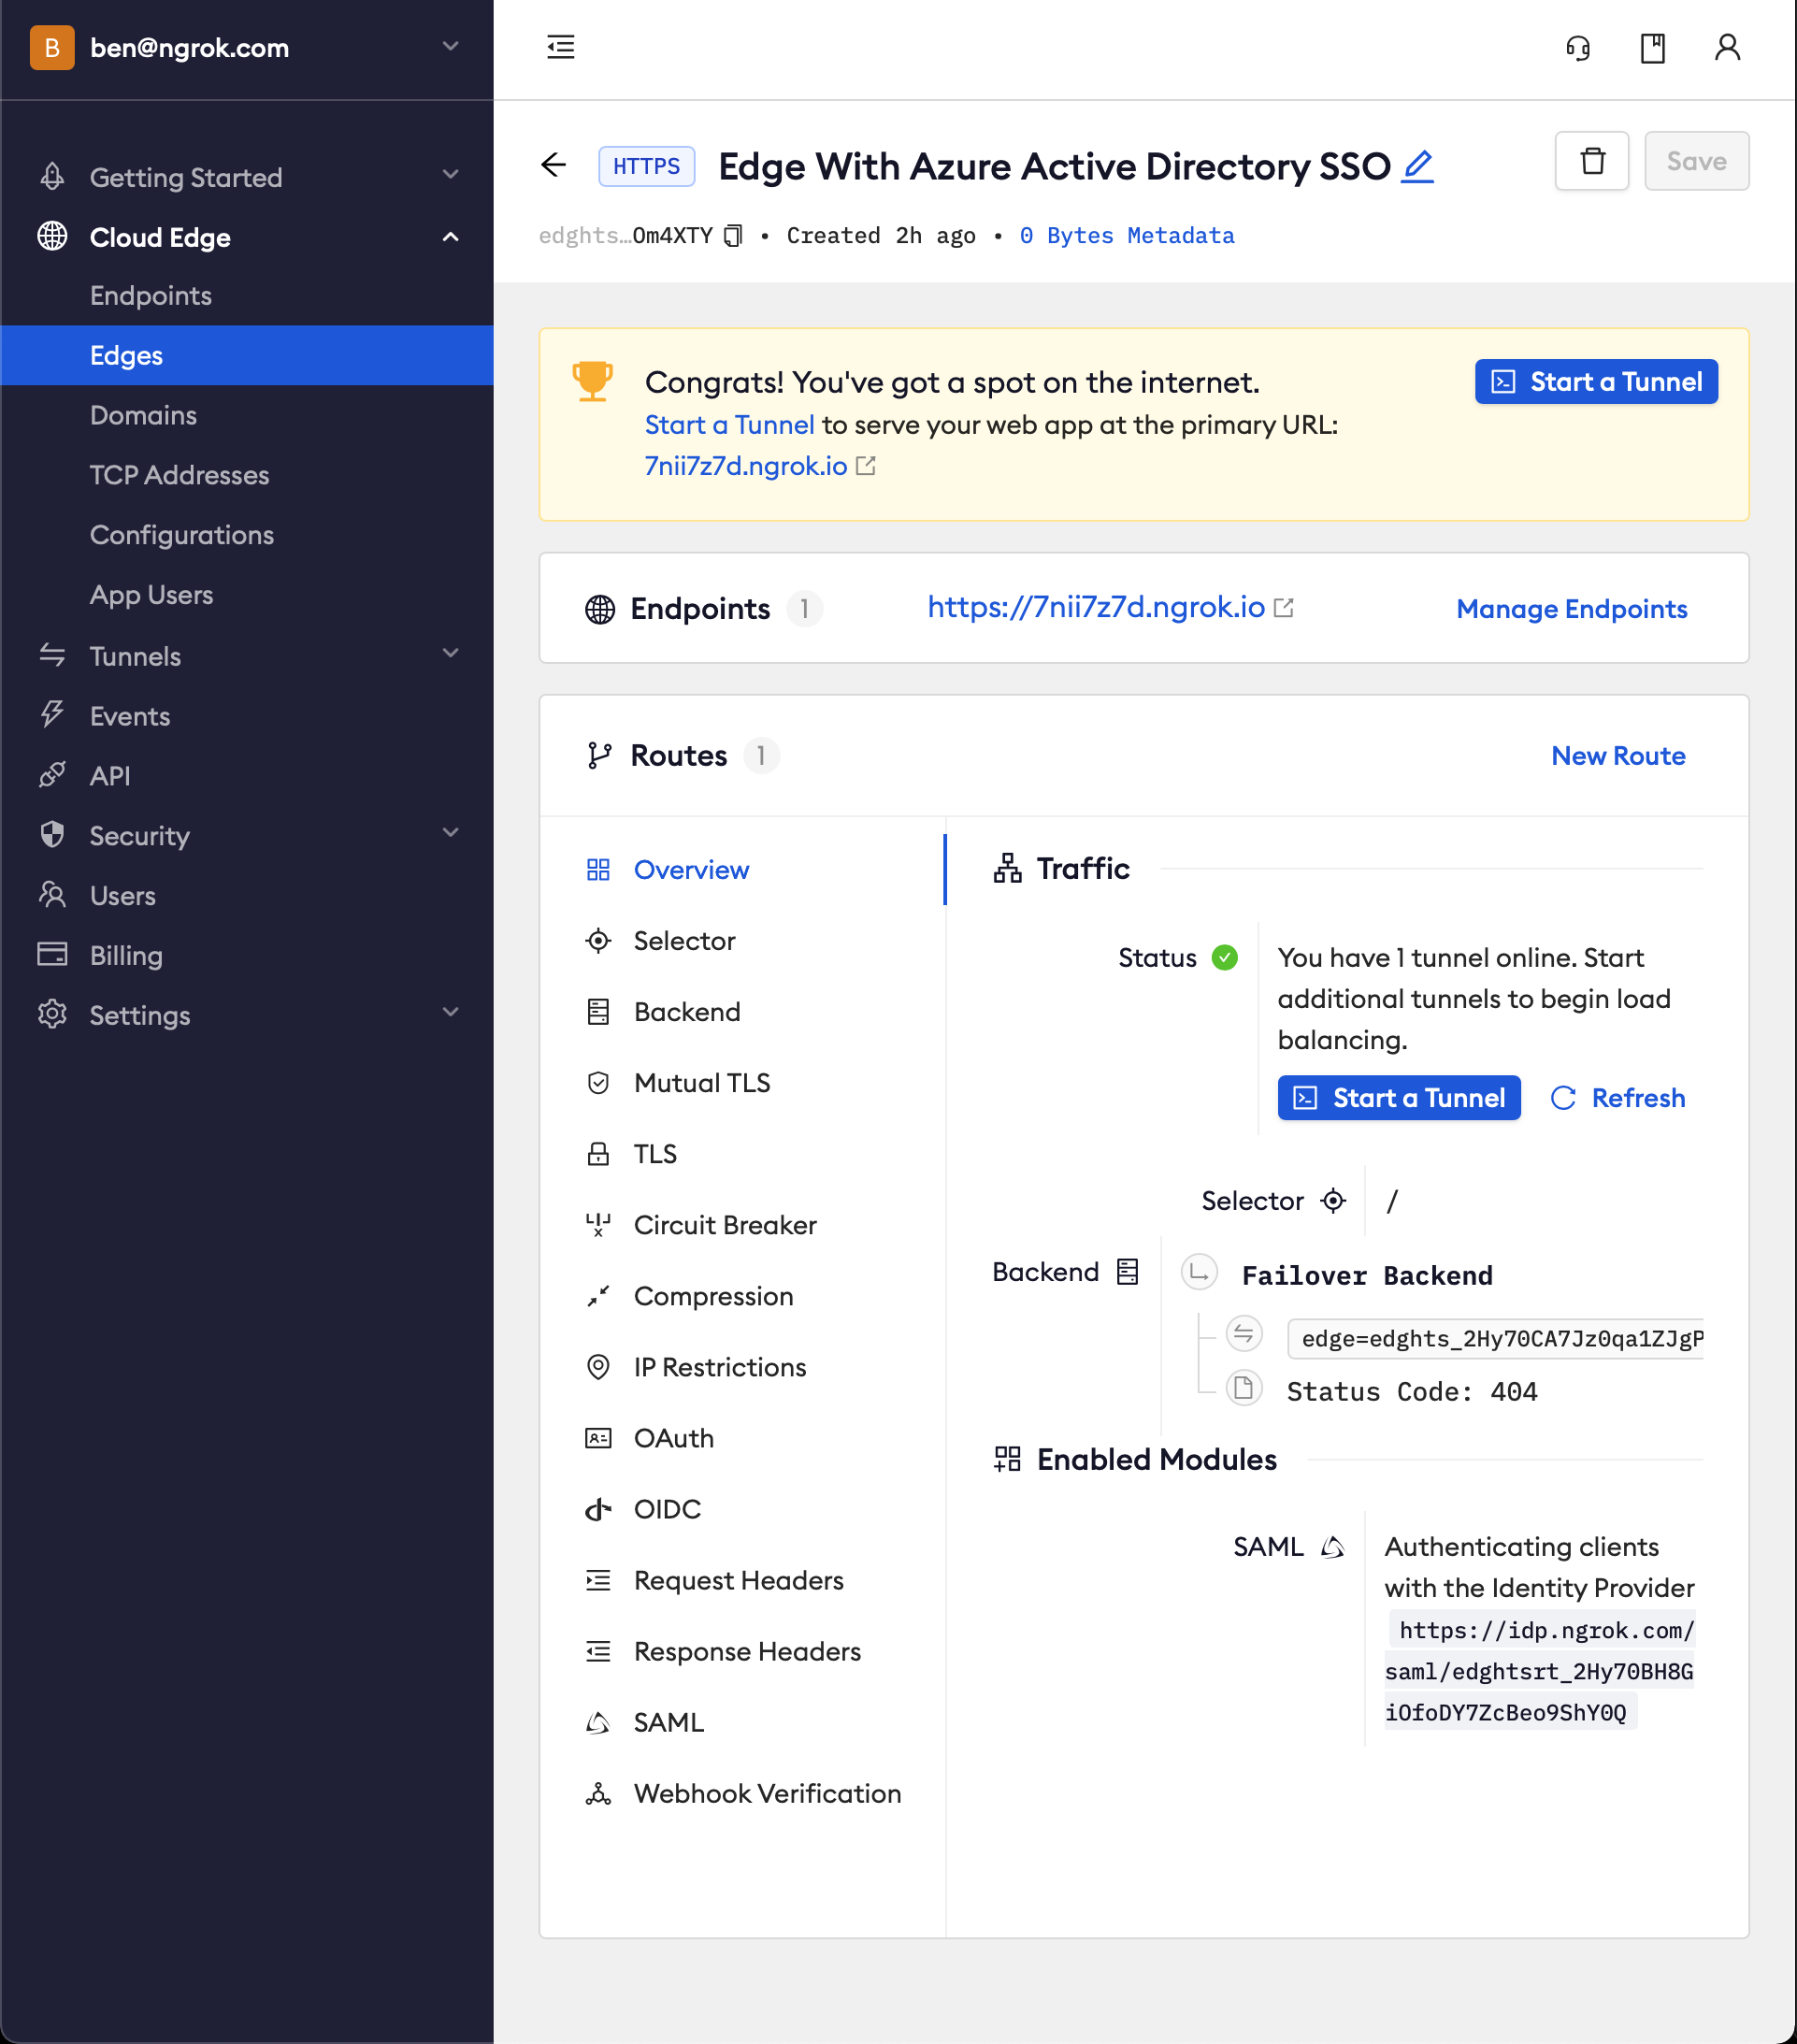Viewport: 1797px width, 2044px height.
Task: Open Backend route module
Action: 744,1011
